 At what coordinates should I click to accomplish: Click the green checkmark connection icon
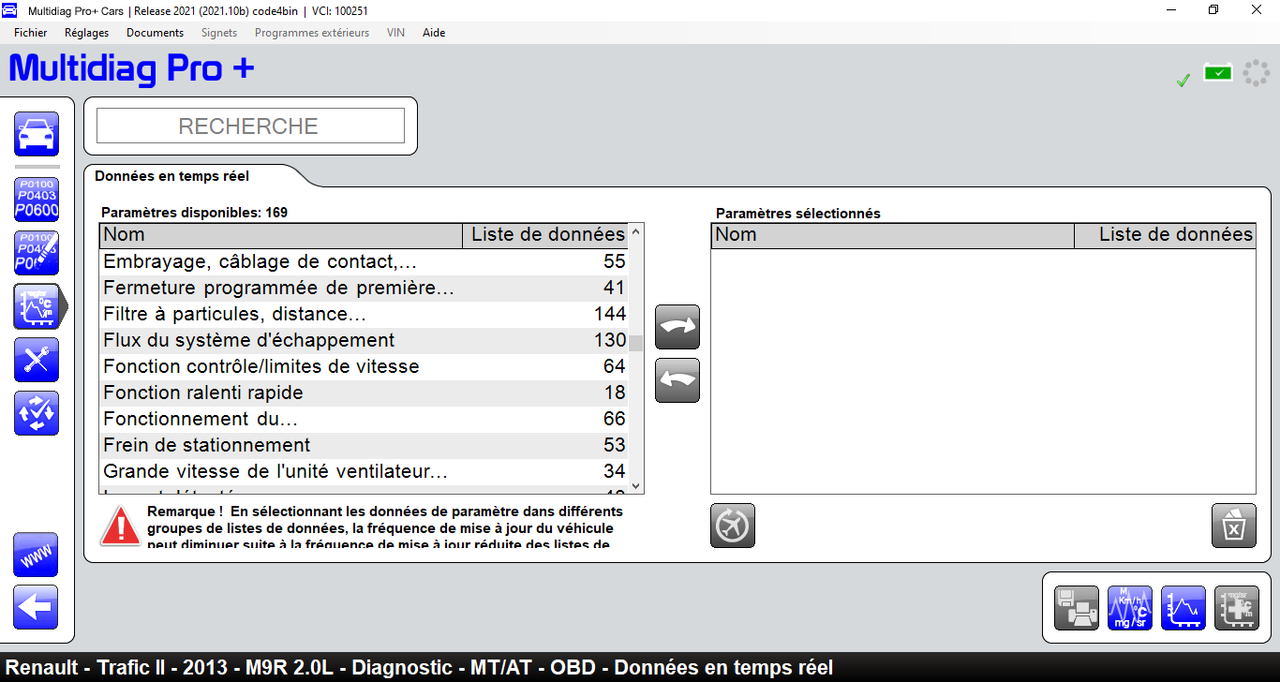1183,80
